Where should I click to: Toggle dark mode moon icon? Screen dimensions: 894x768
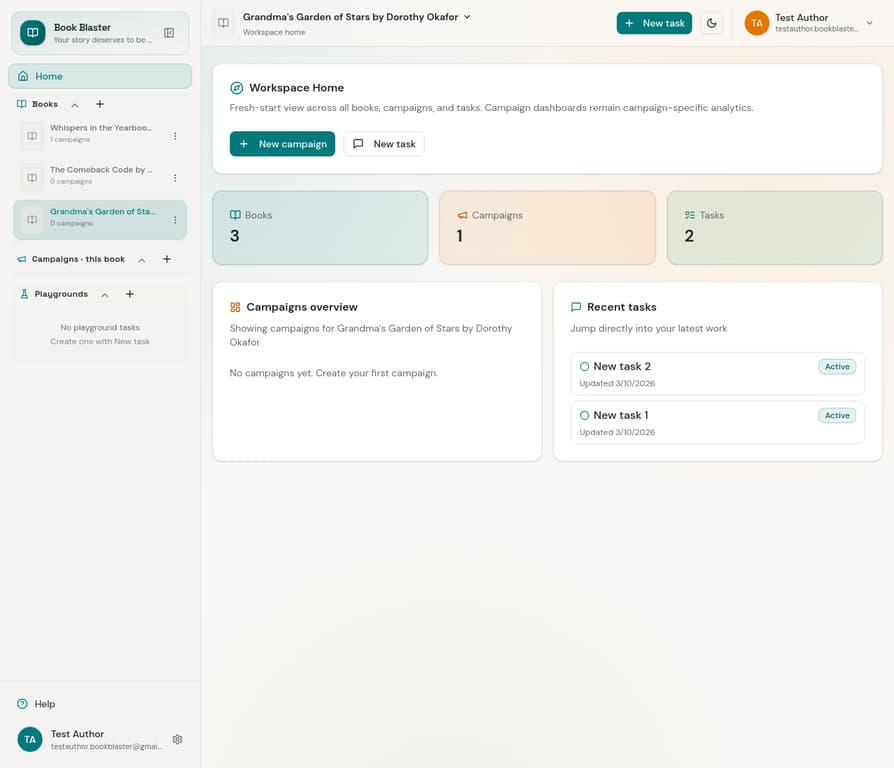click(x=711, y=23)
